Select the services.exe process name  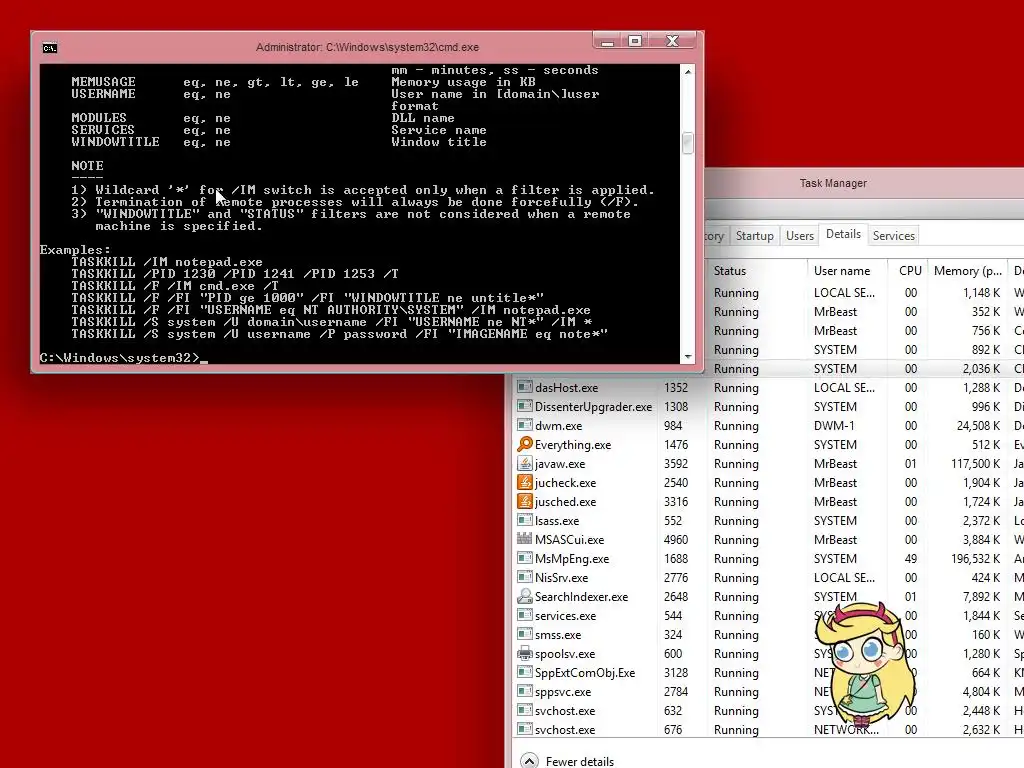click(565, 615)
